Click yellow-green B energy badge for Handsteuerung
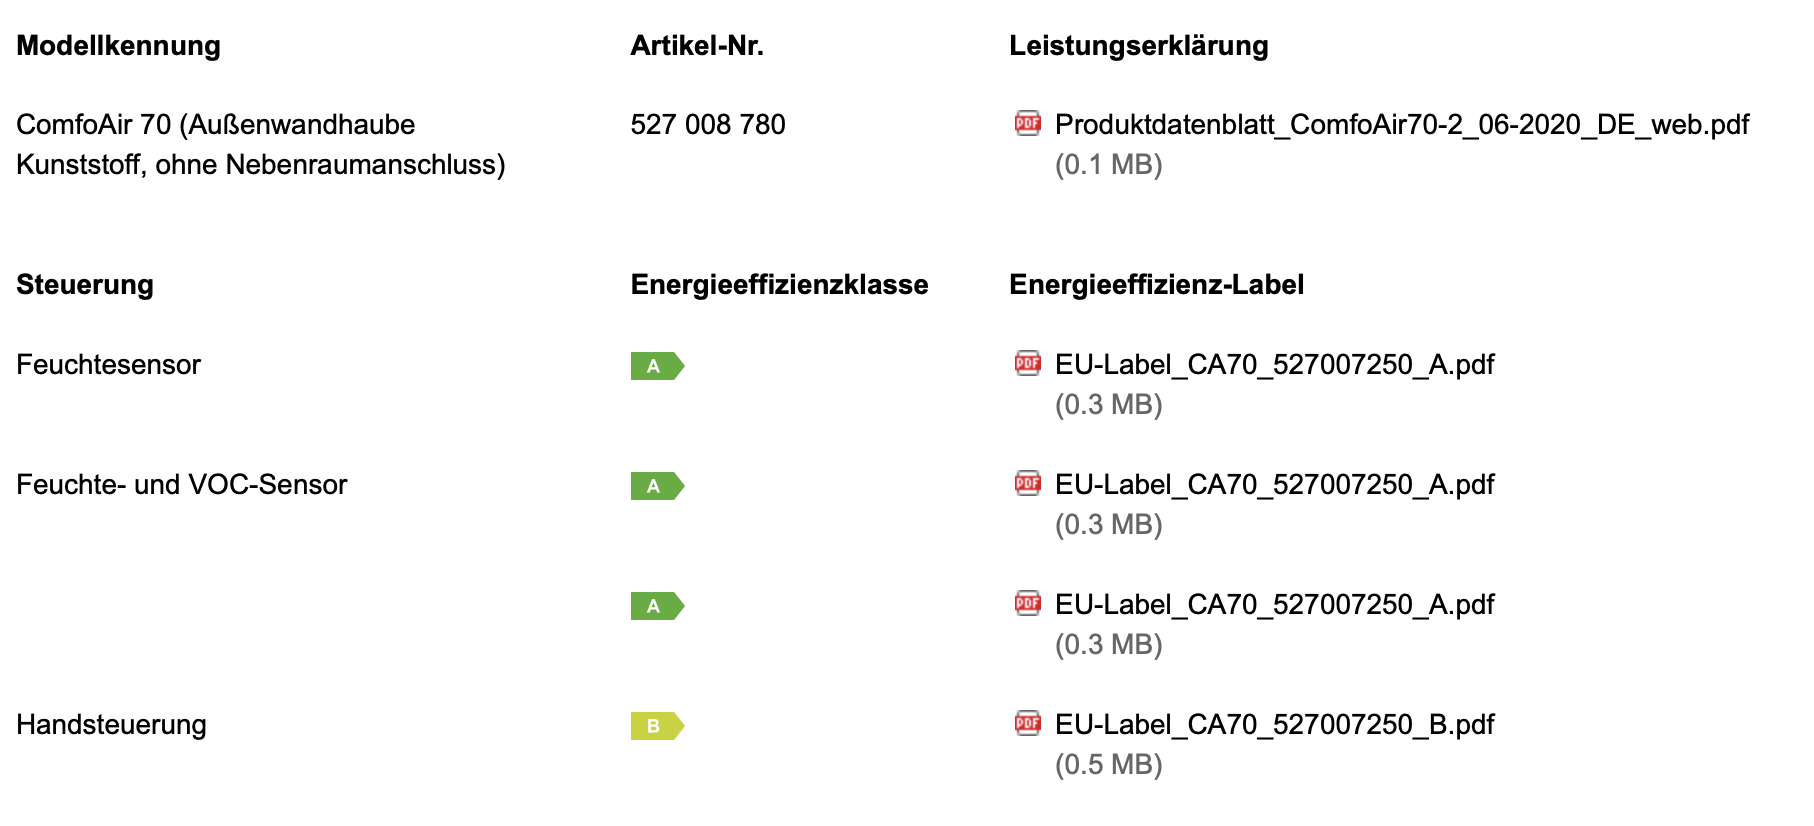This screenshot has height=826, width=1814. (657, 726)
